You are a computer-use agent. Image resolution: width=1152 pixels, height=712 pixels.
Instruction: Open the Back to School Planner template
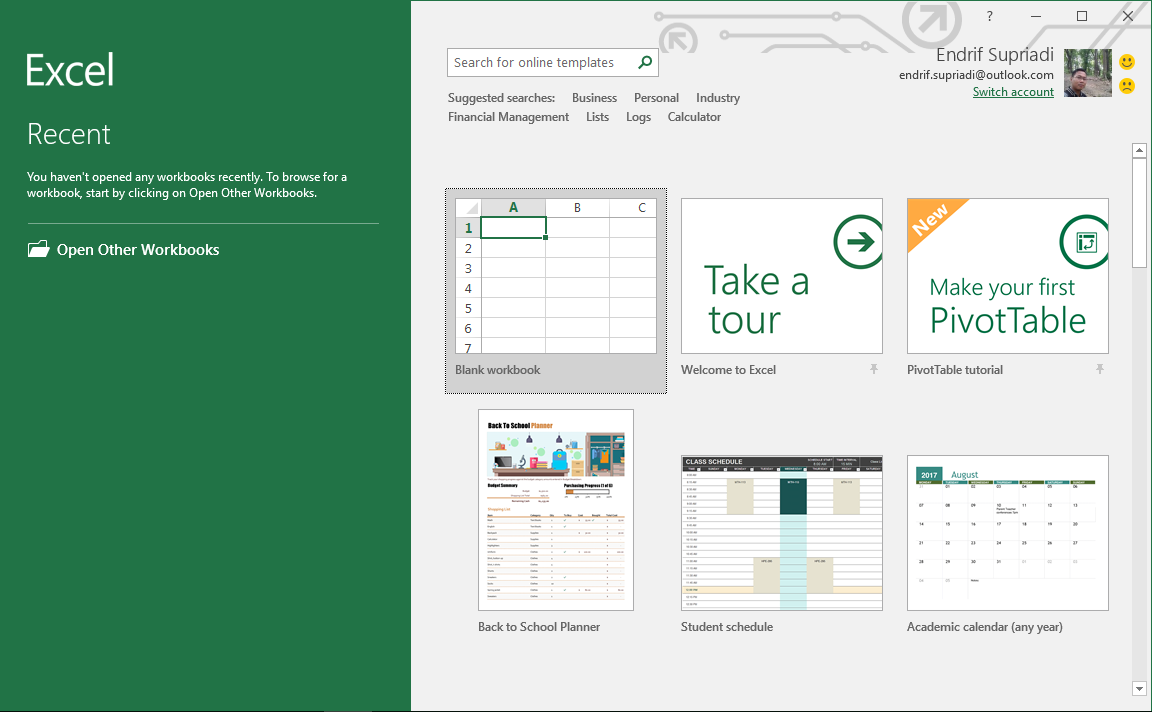(556, 510)
